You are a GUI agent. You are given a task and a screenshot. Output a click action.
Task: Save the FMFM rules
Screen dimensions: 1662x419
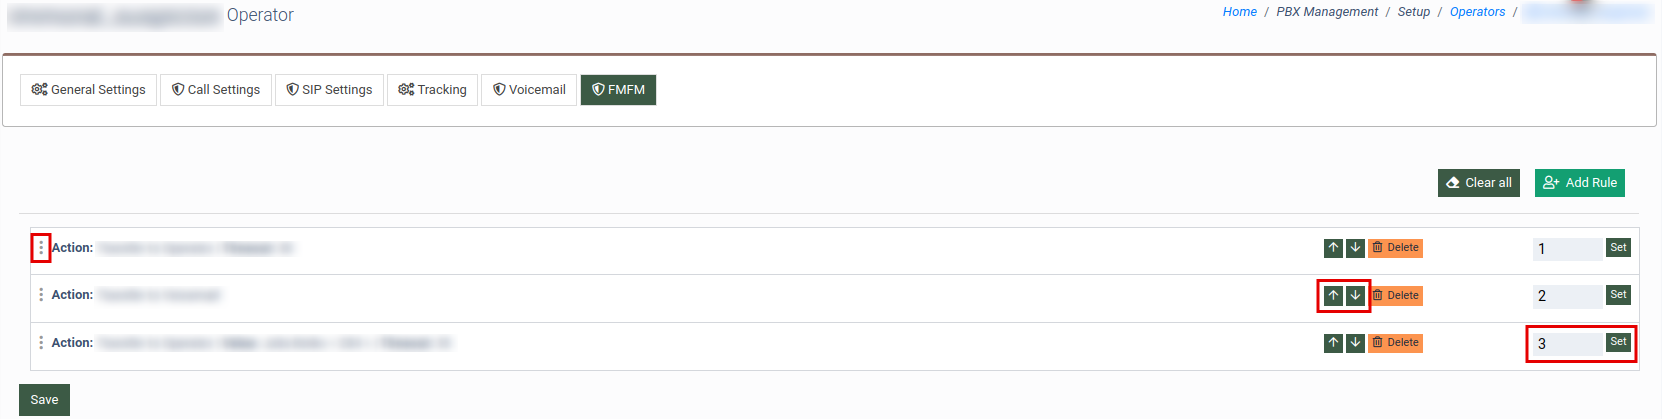44,400
